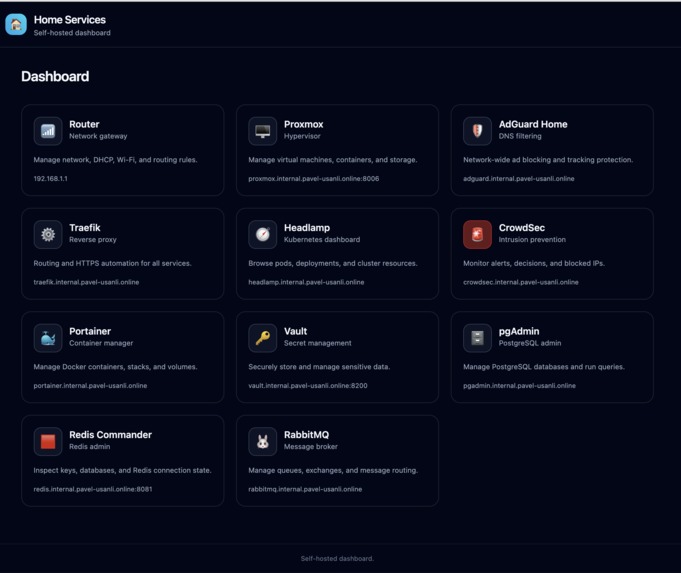Click the vault.internal.pavel-usanli.online:8200 address
681x573 pixels.
click(308, 385)
